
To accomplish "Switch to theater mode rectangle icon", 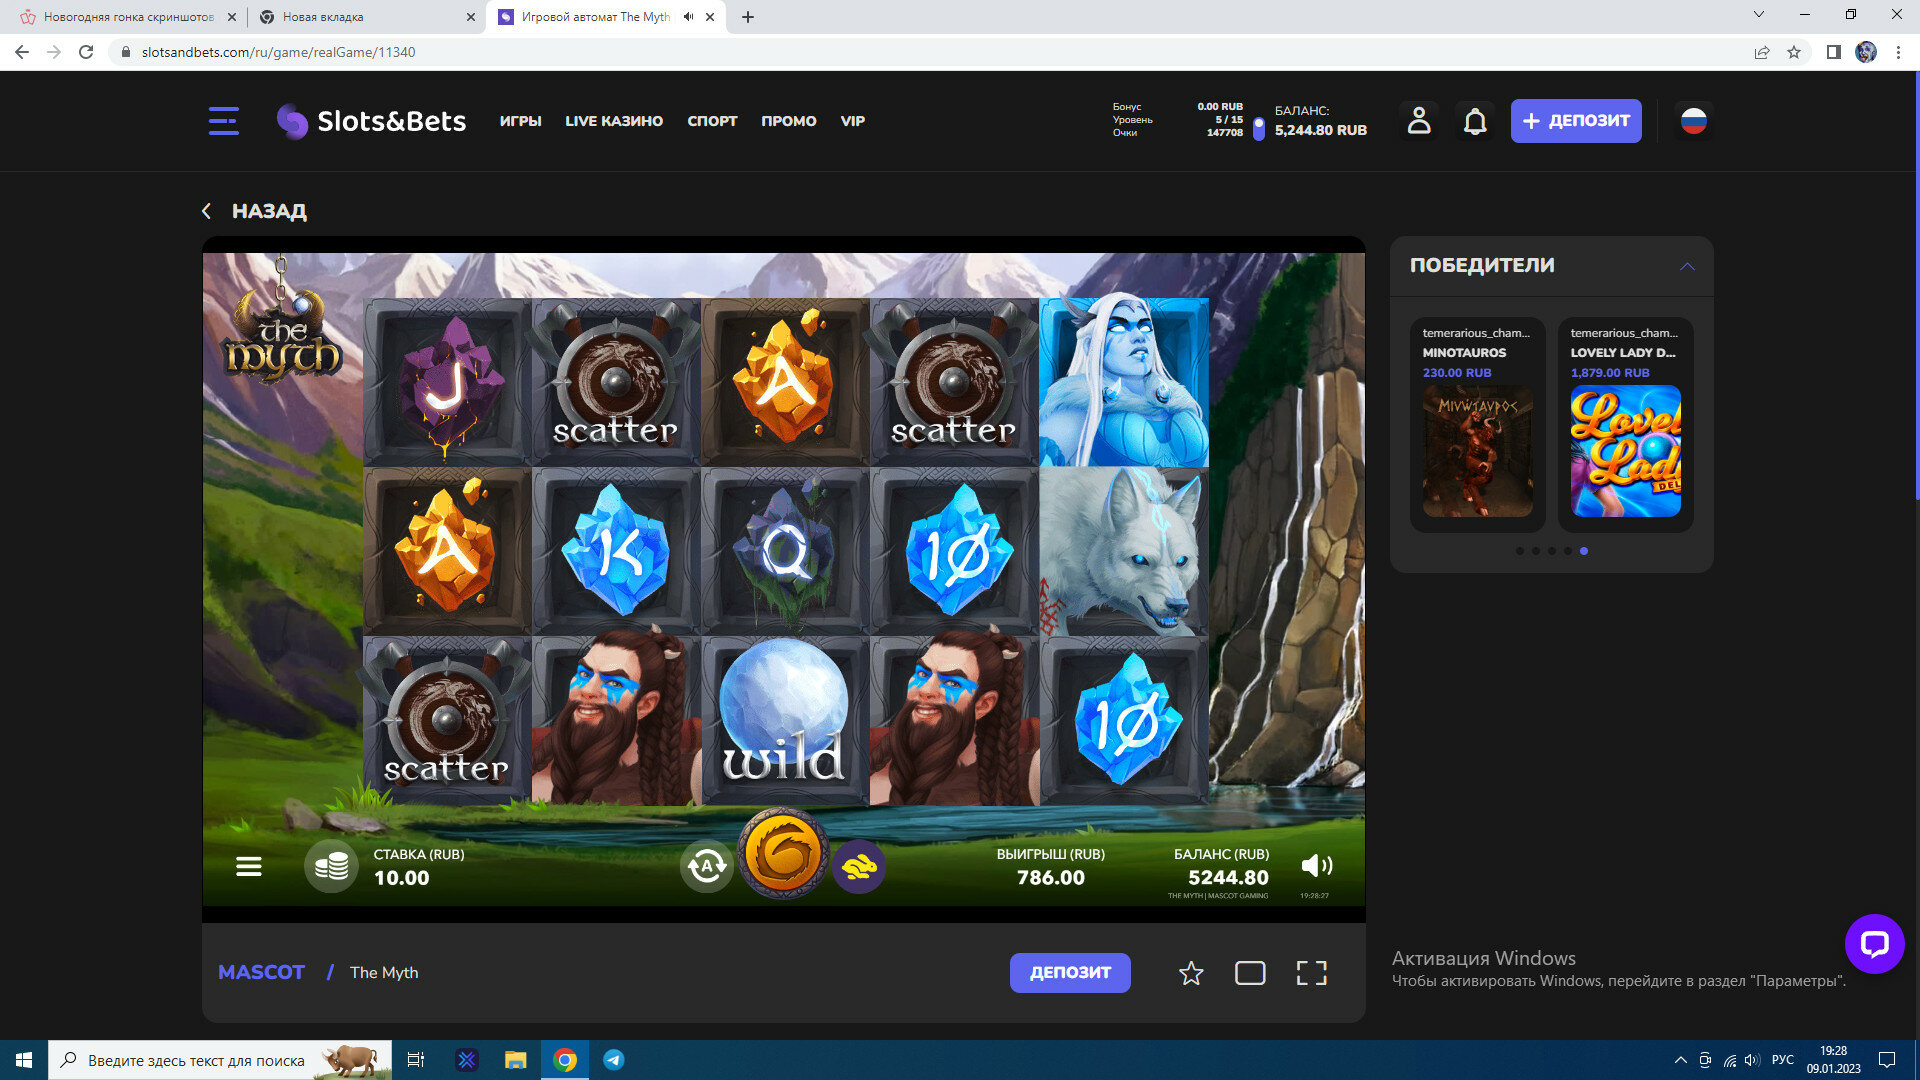I will click(1250, 973).
